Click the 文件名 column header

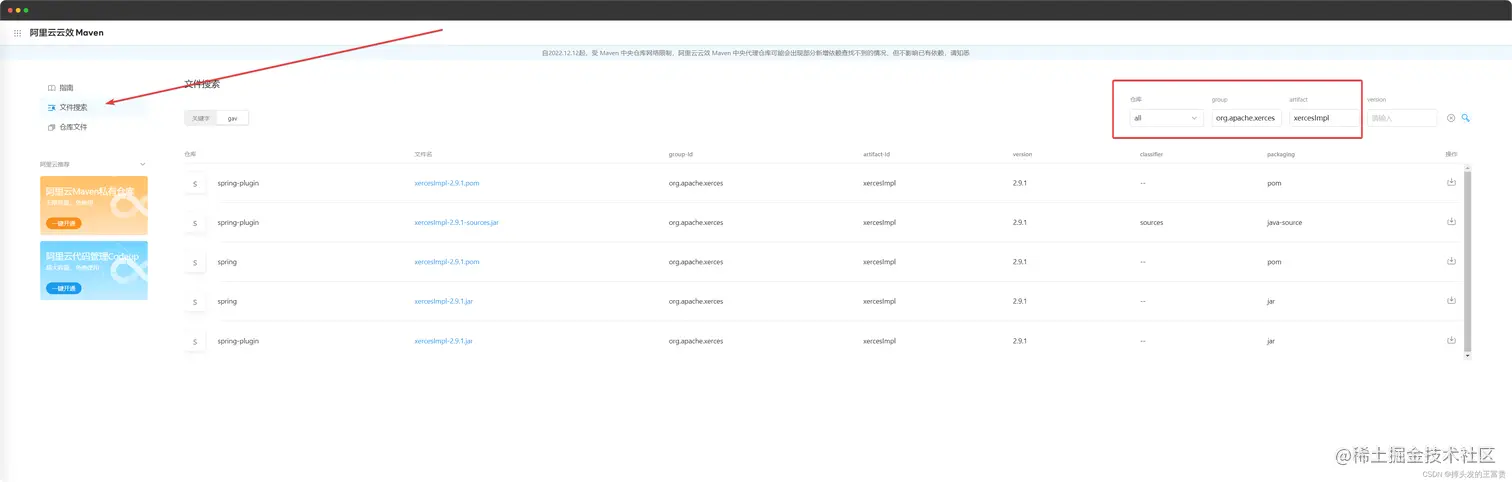423,154
